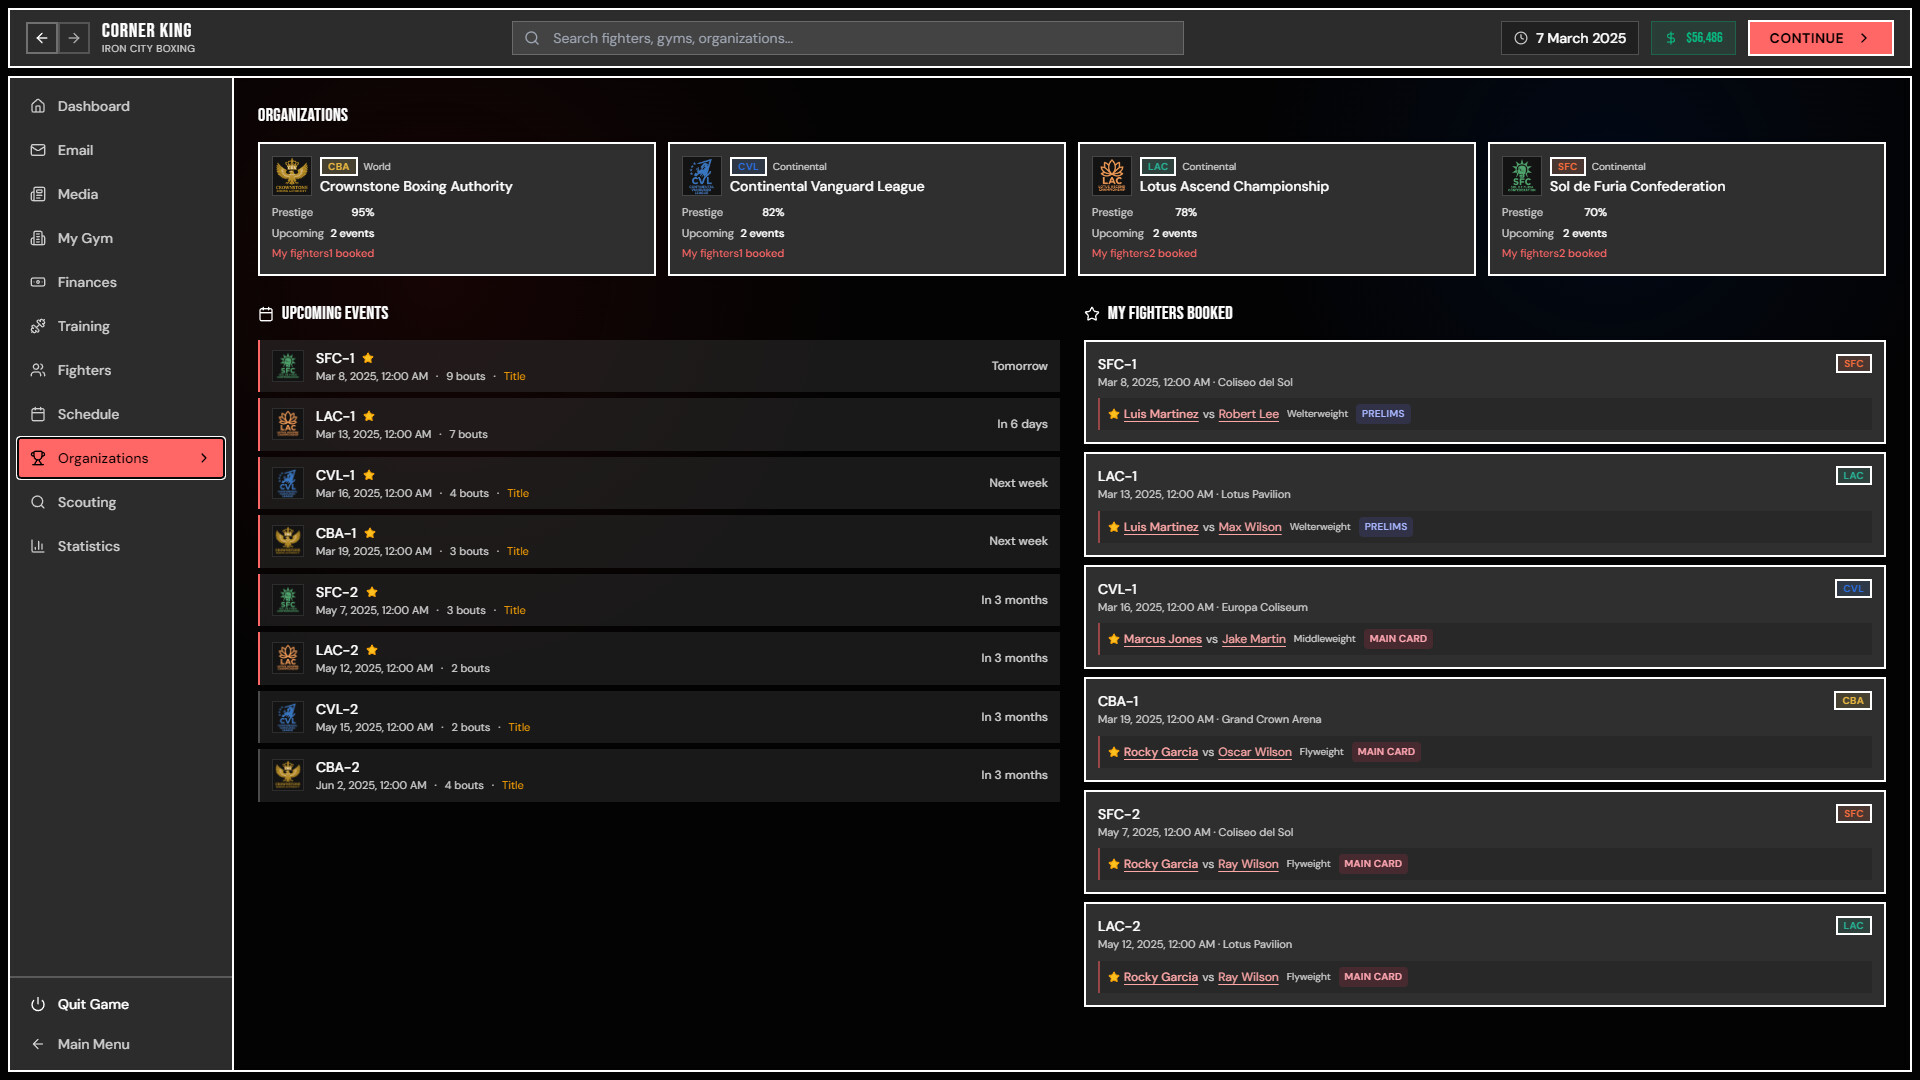Screen dimensions: 1920x1080
Task: View Statistics from the sidebar
Action: click(x=89, y=546)
